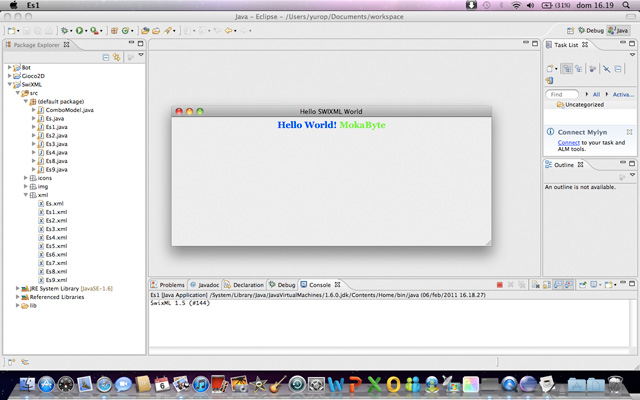Toggle Show Console When Standard Error Changes
Viewport: 640px width, 400px height.
click(x=569, y=285)
